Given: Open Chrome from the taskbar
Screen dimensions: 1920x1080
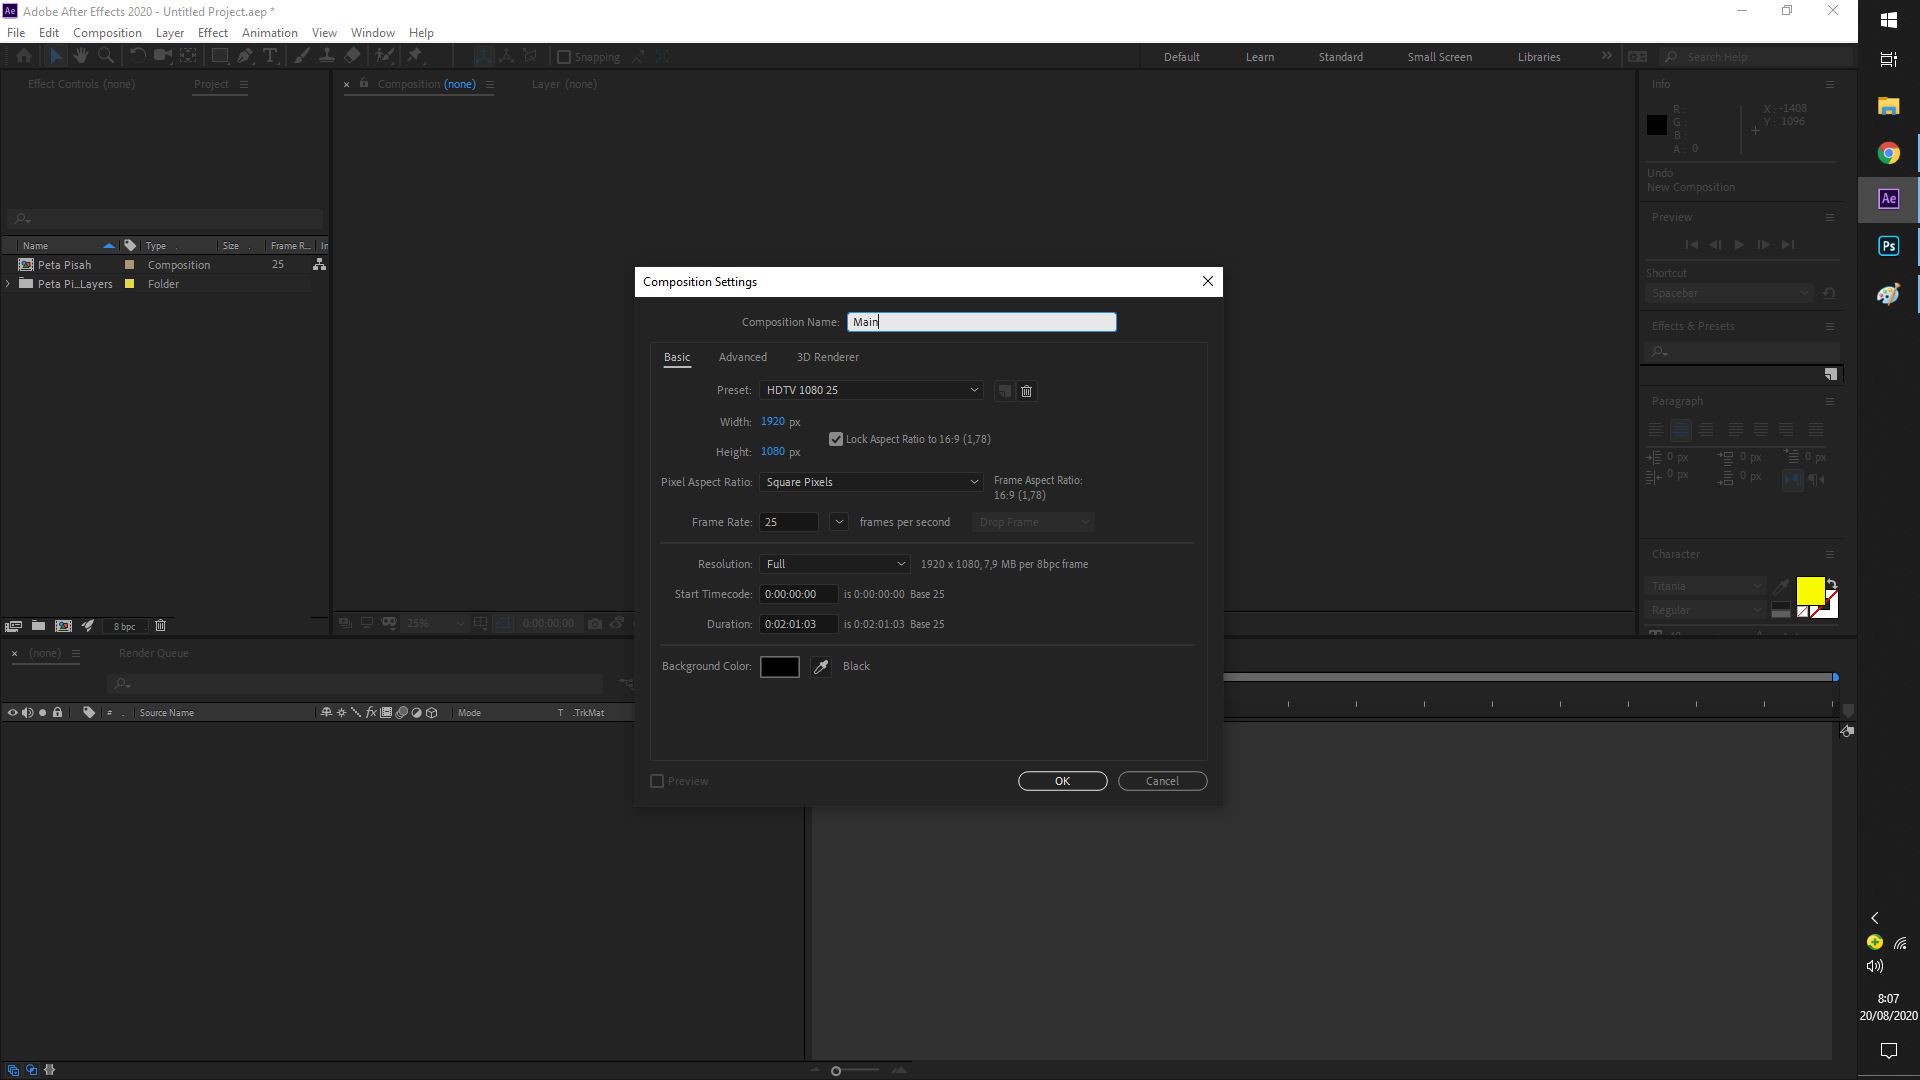Looking at the screenshot, I should click(x=1888, y=153).
